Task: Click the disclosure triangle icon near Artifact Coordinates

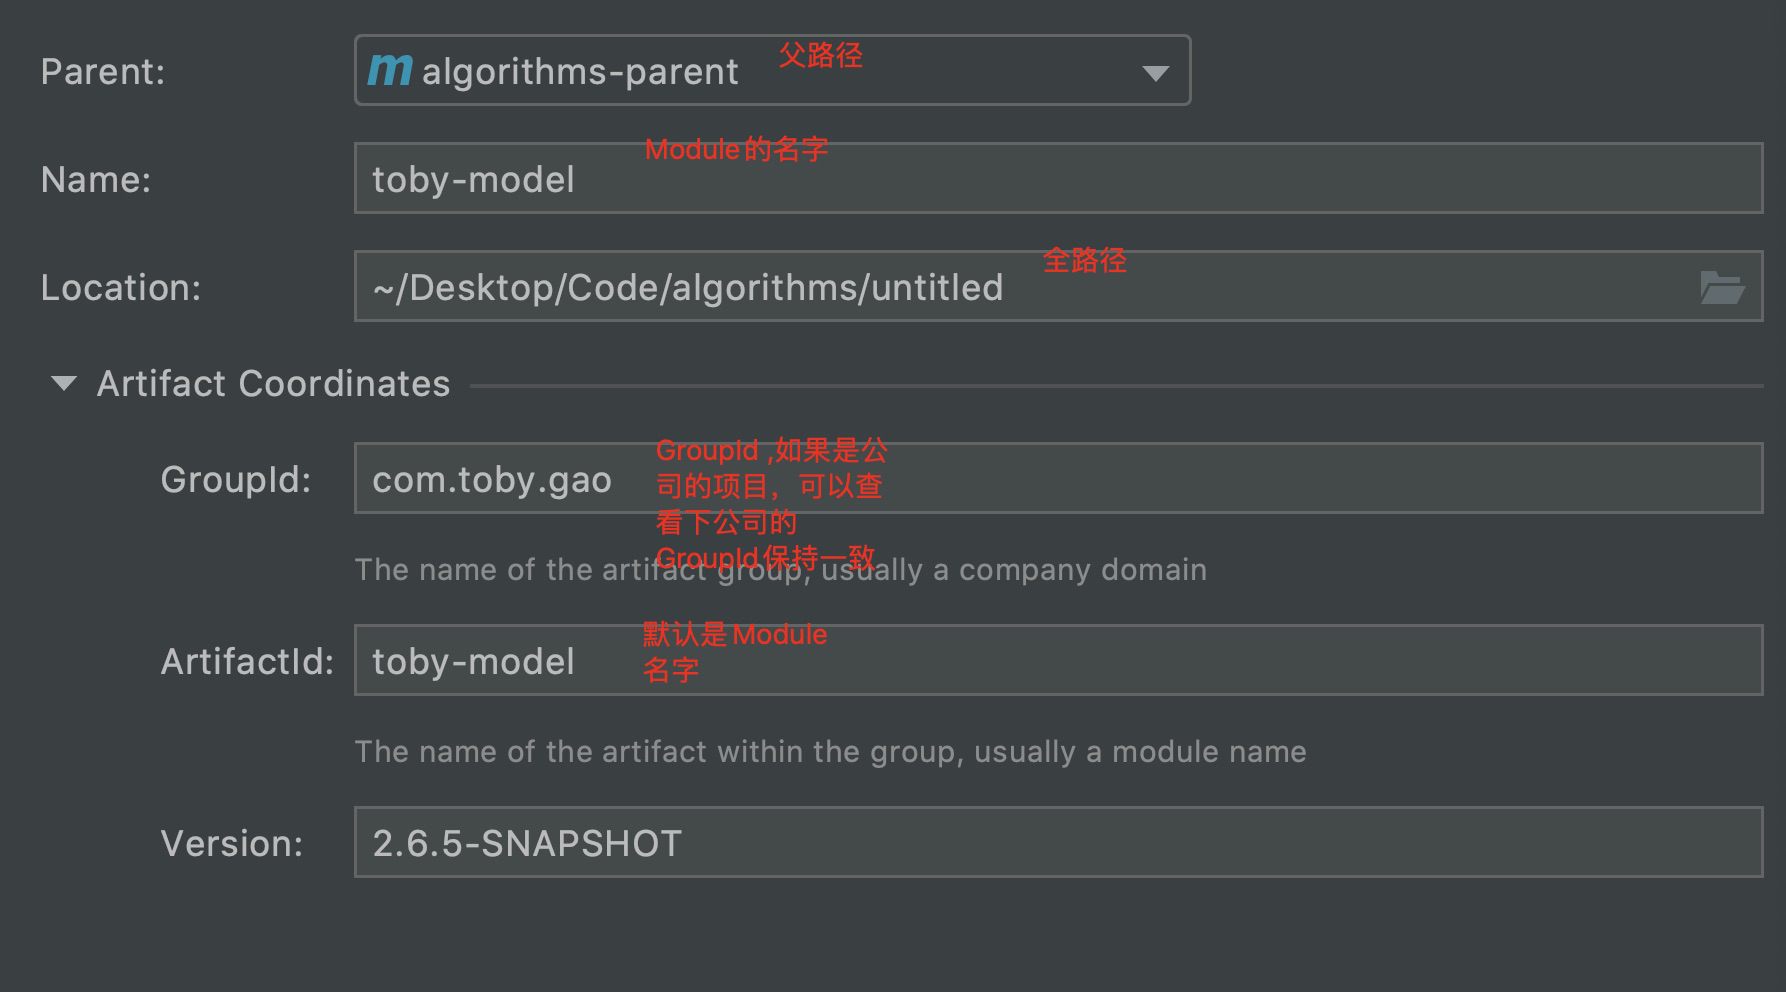Action: 63,383
